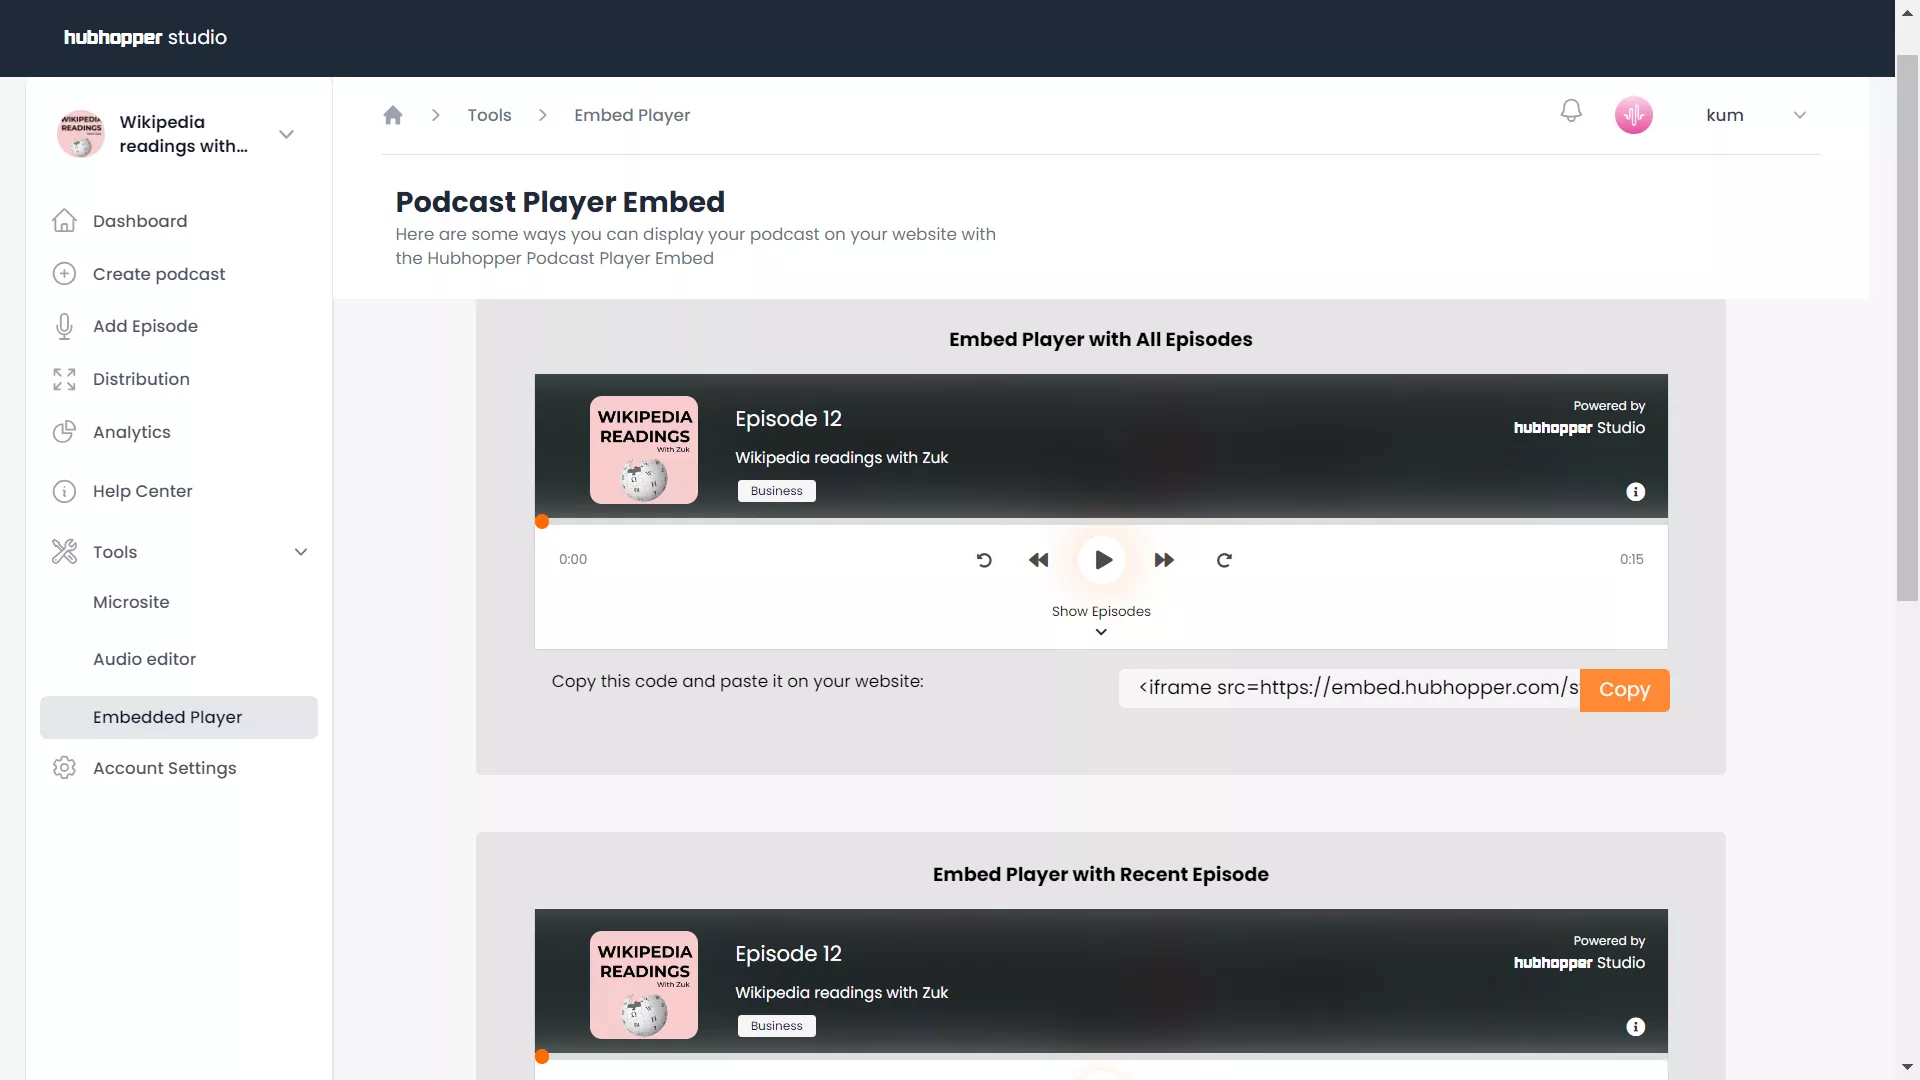Click the Tools breadcrumb link
Screen dimensions: 1920x1080
coord(489,115)
